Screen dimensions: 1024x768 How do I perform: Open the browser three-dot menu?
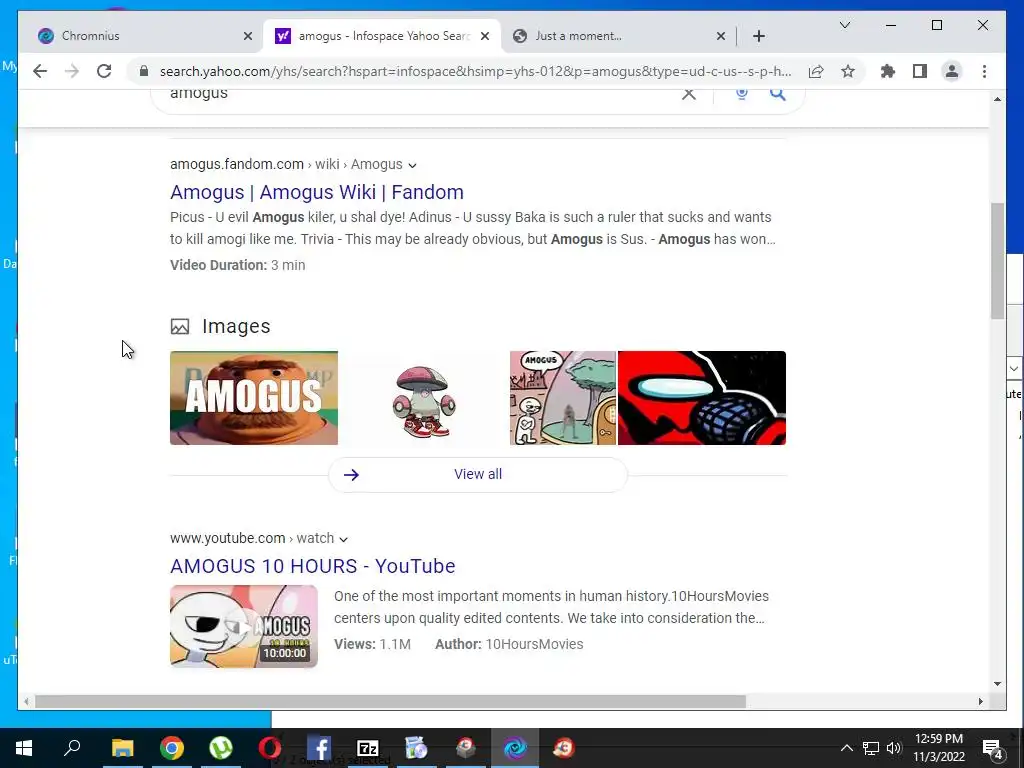[x=984, y=71]
